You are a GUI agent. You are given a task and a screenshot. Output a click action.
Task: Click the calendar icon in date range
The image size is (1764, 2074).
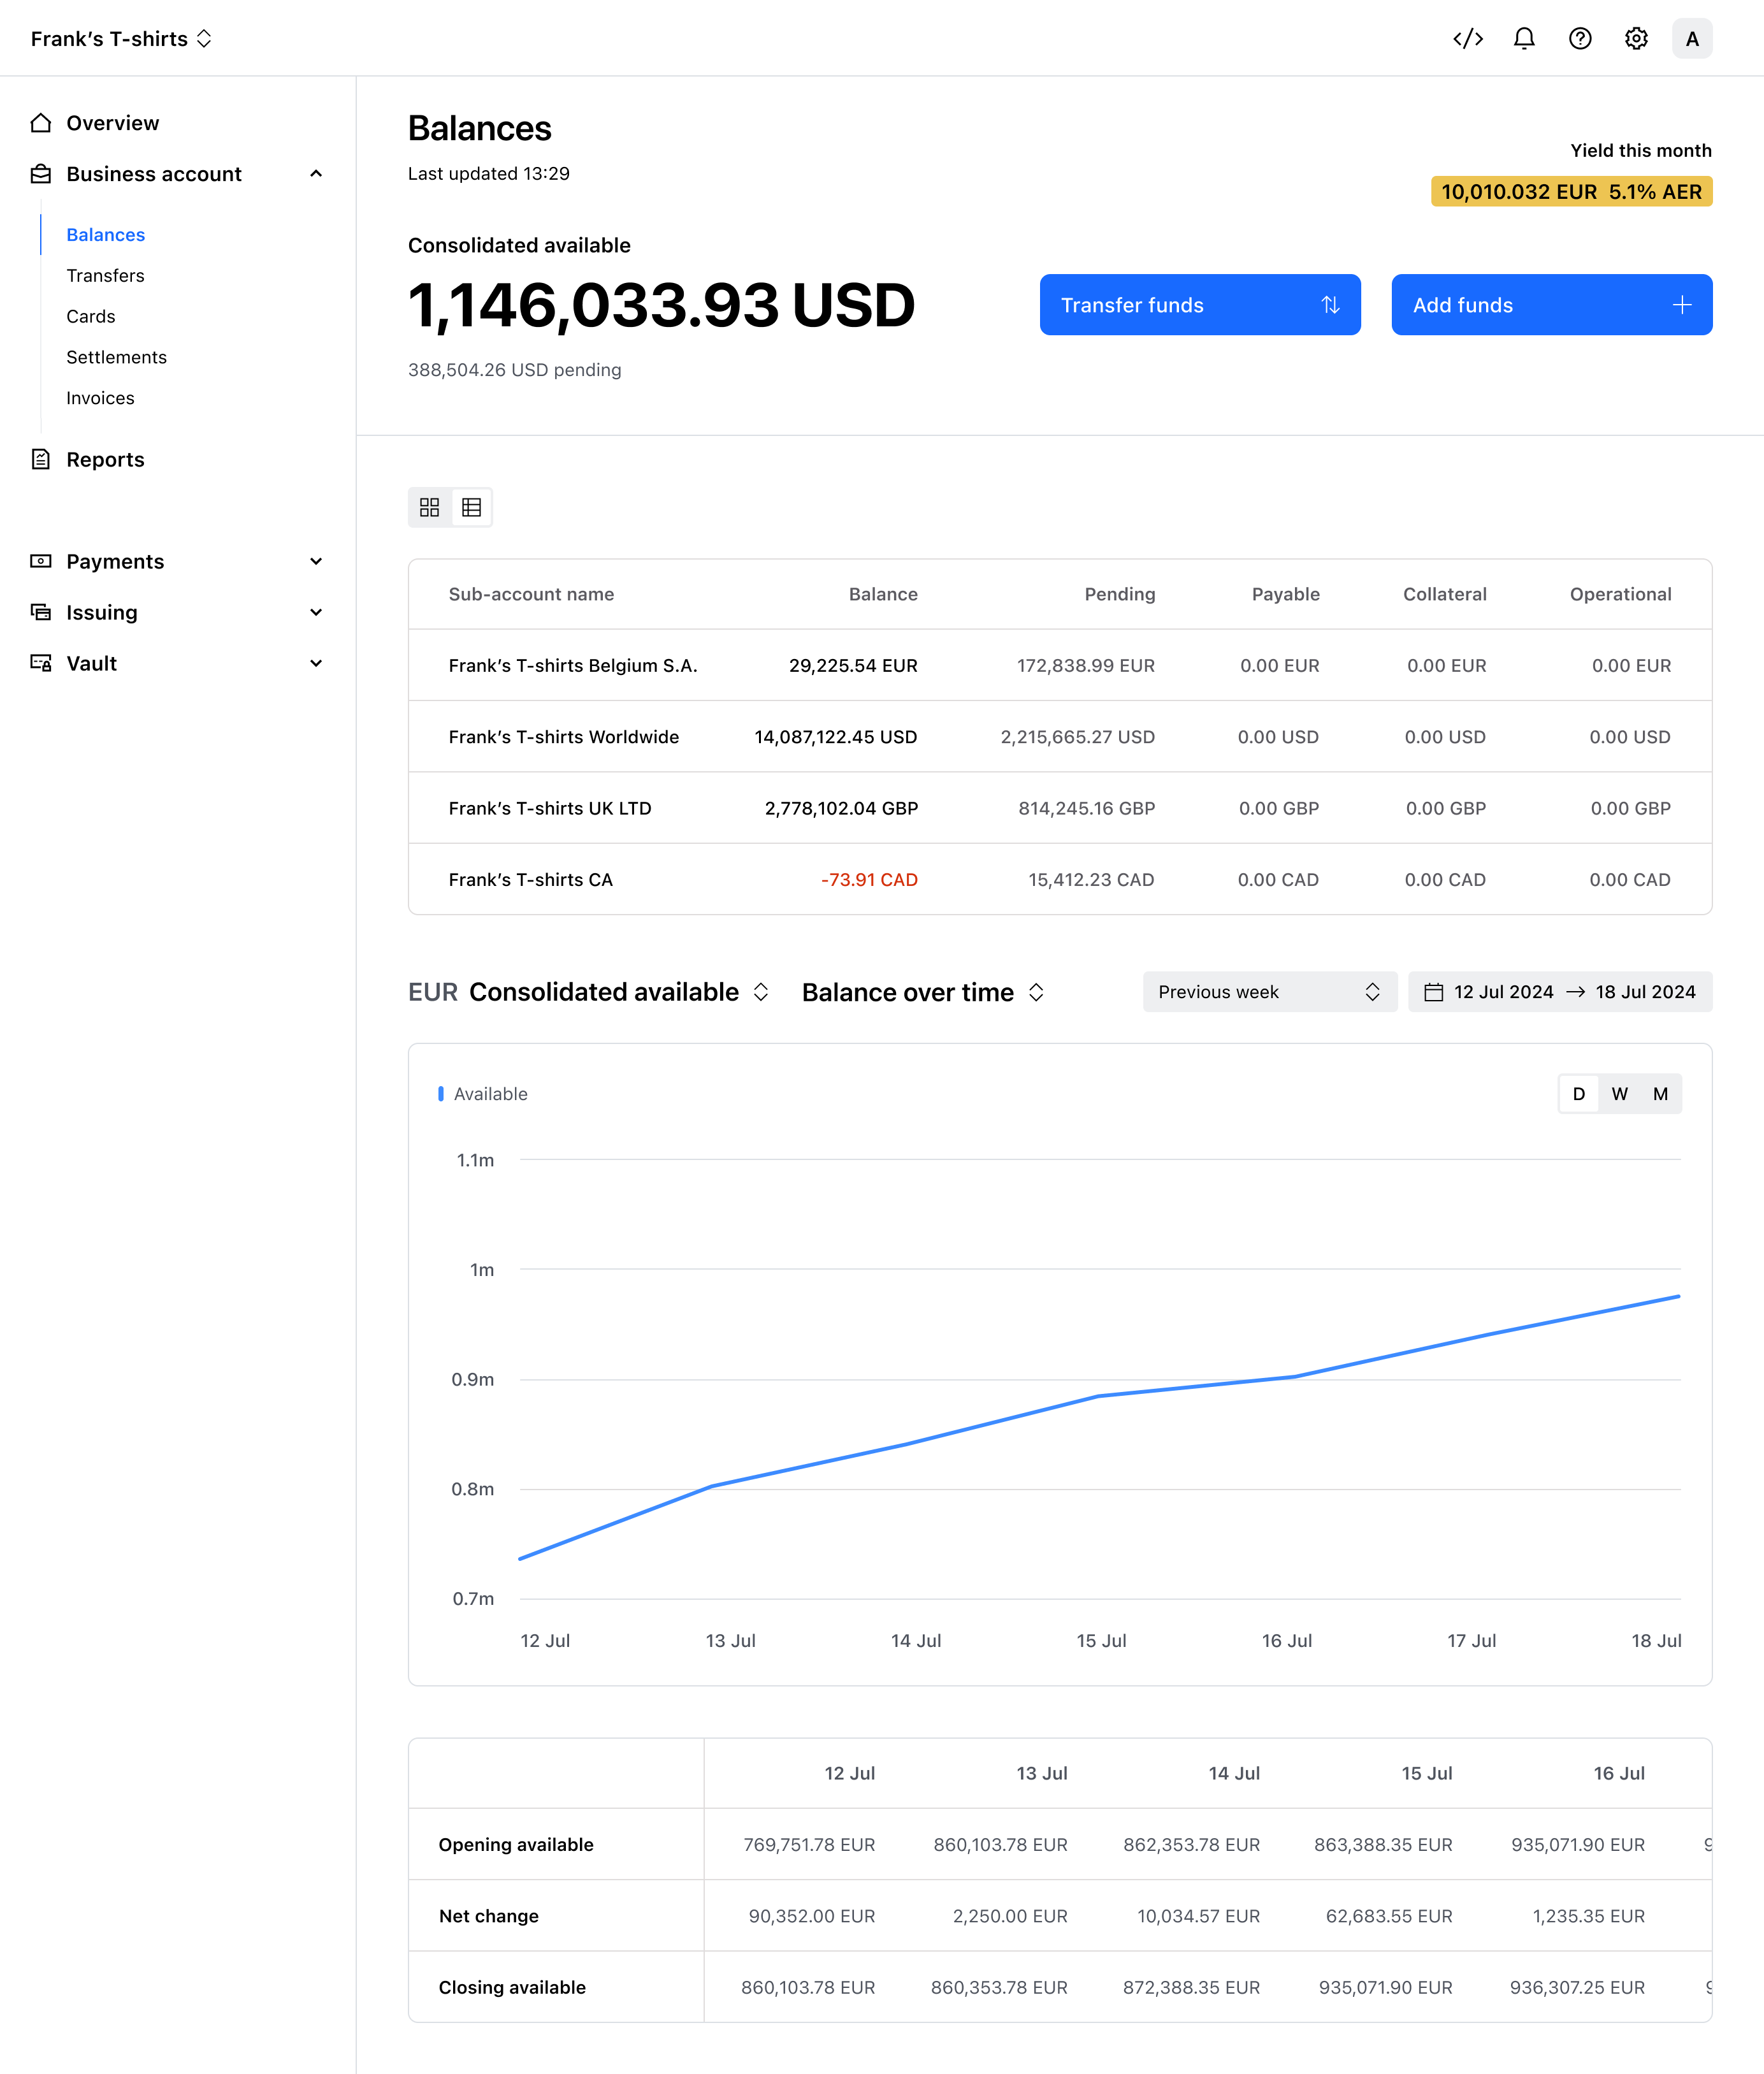tap(1433, 992)
